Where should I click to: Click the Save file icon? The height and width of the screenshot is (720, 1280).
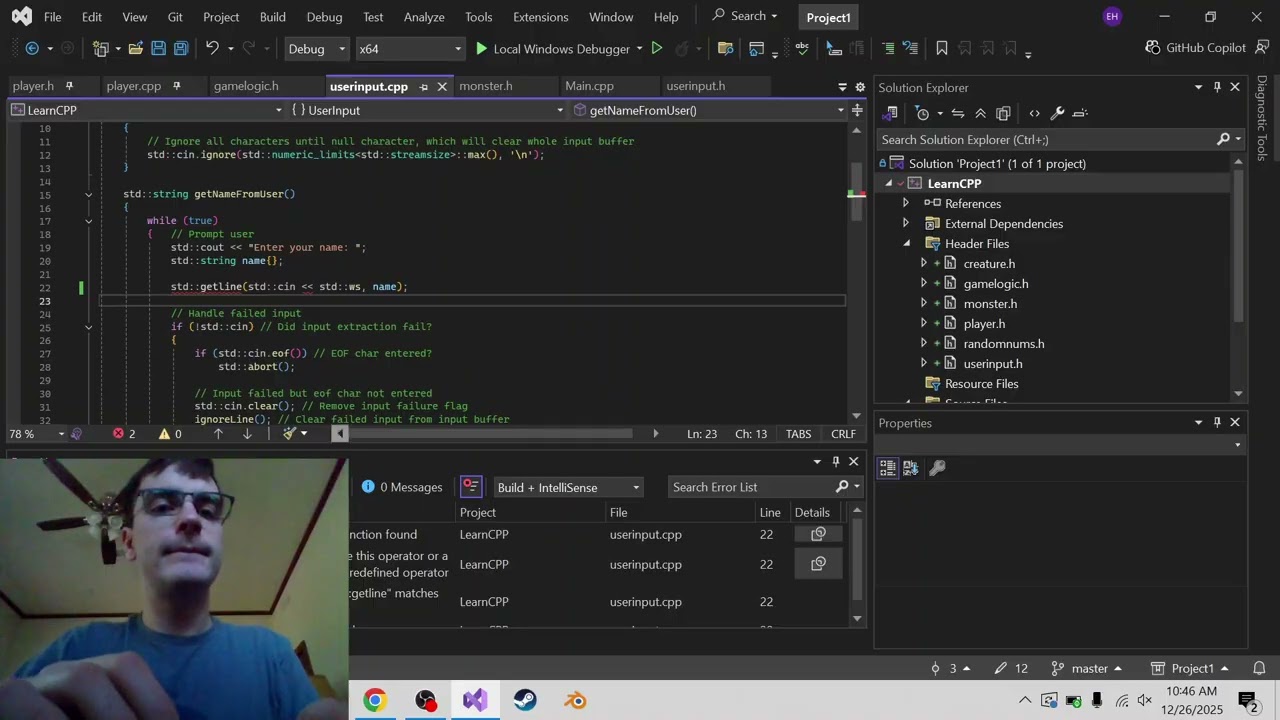(158, 48)
